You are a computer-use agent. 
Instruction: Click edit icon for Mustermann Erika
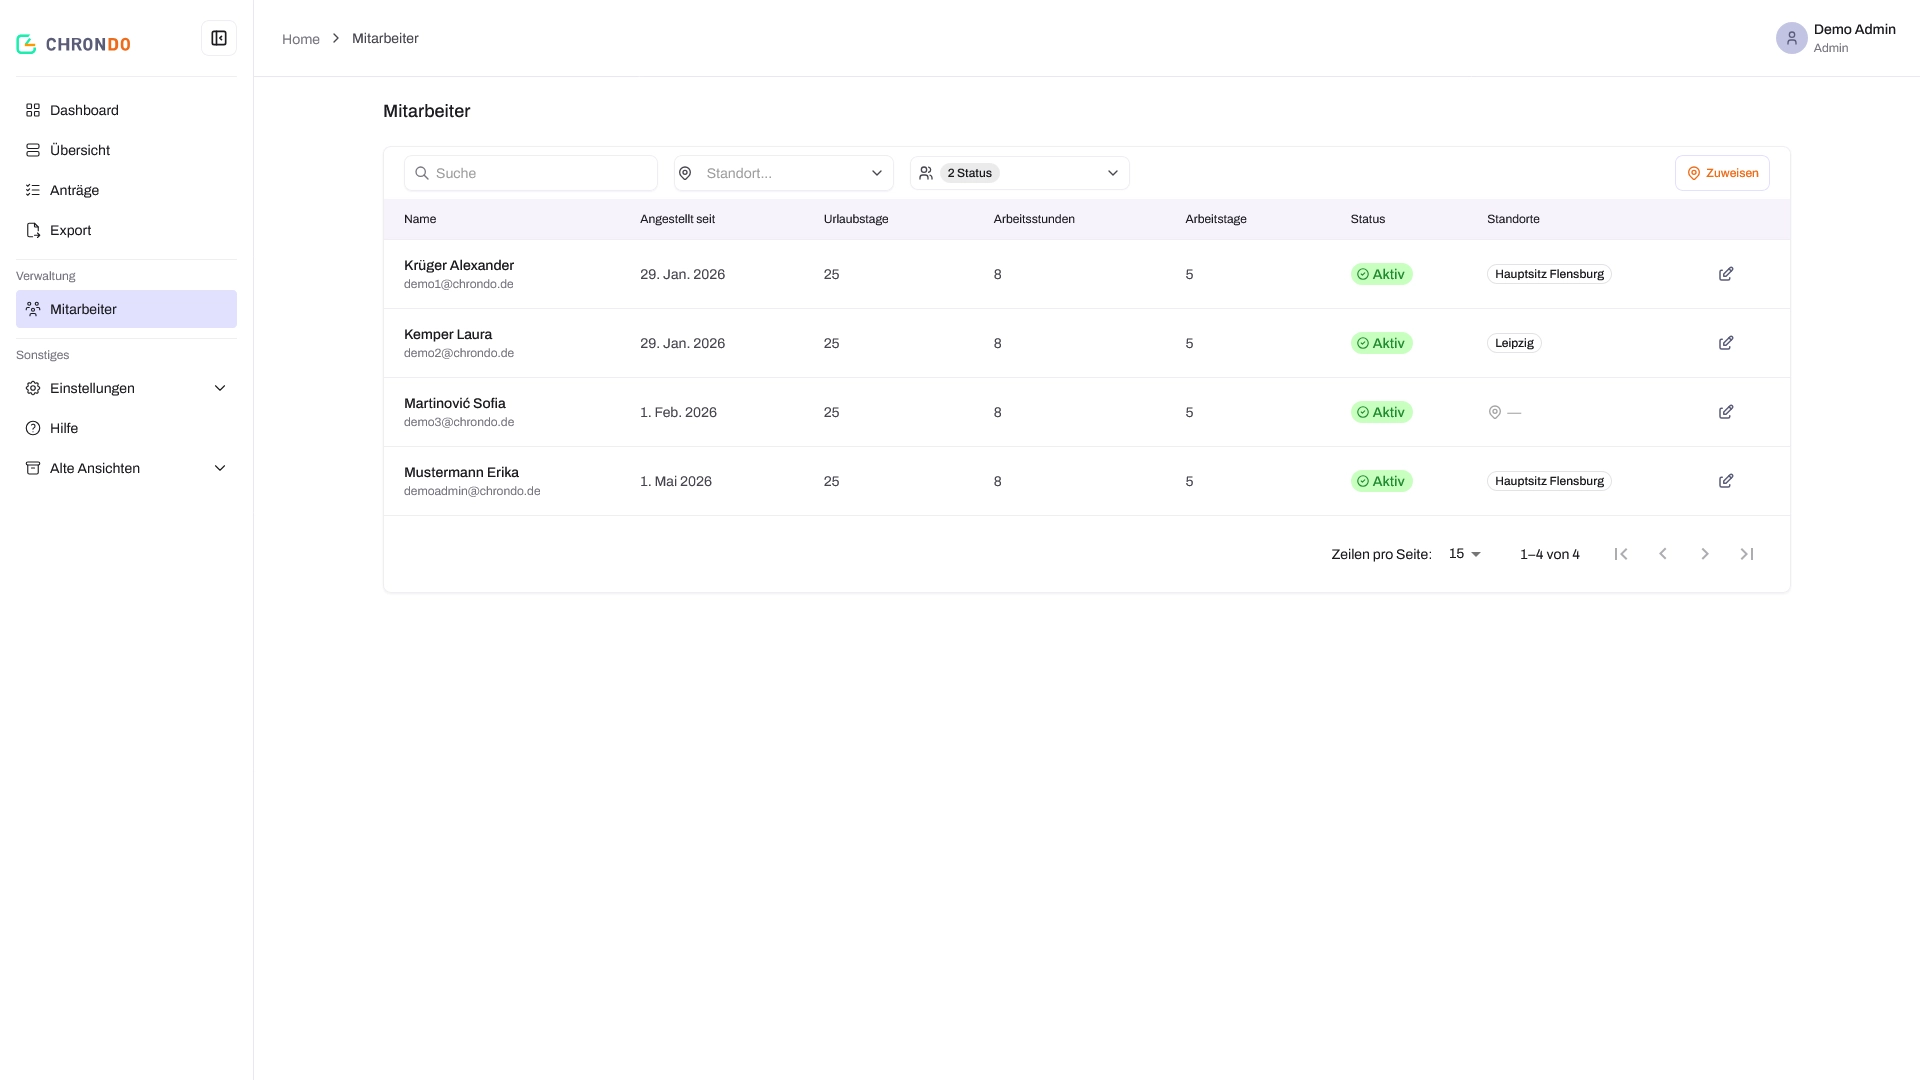(1726, 481)
